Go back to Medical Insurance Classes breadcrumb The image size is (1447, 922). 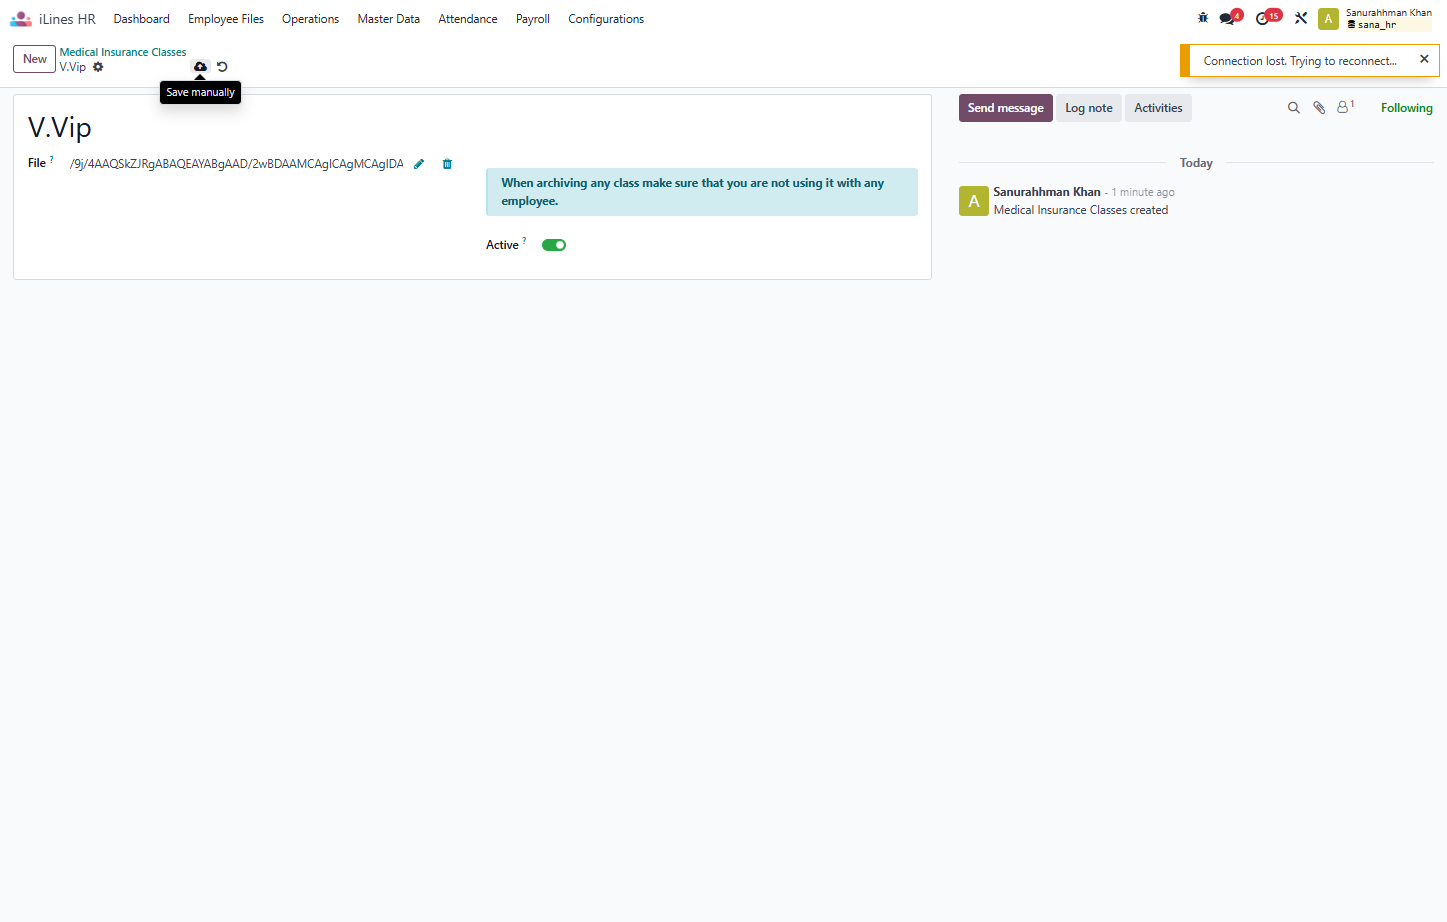pos(123,52)
